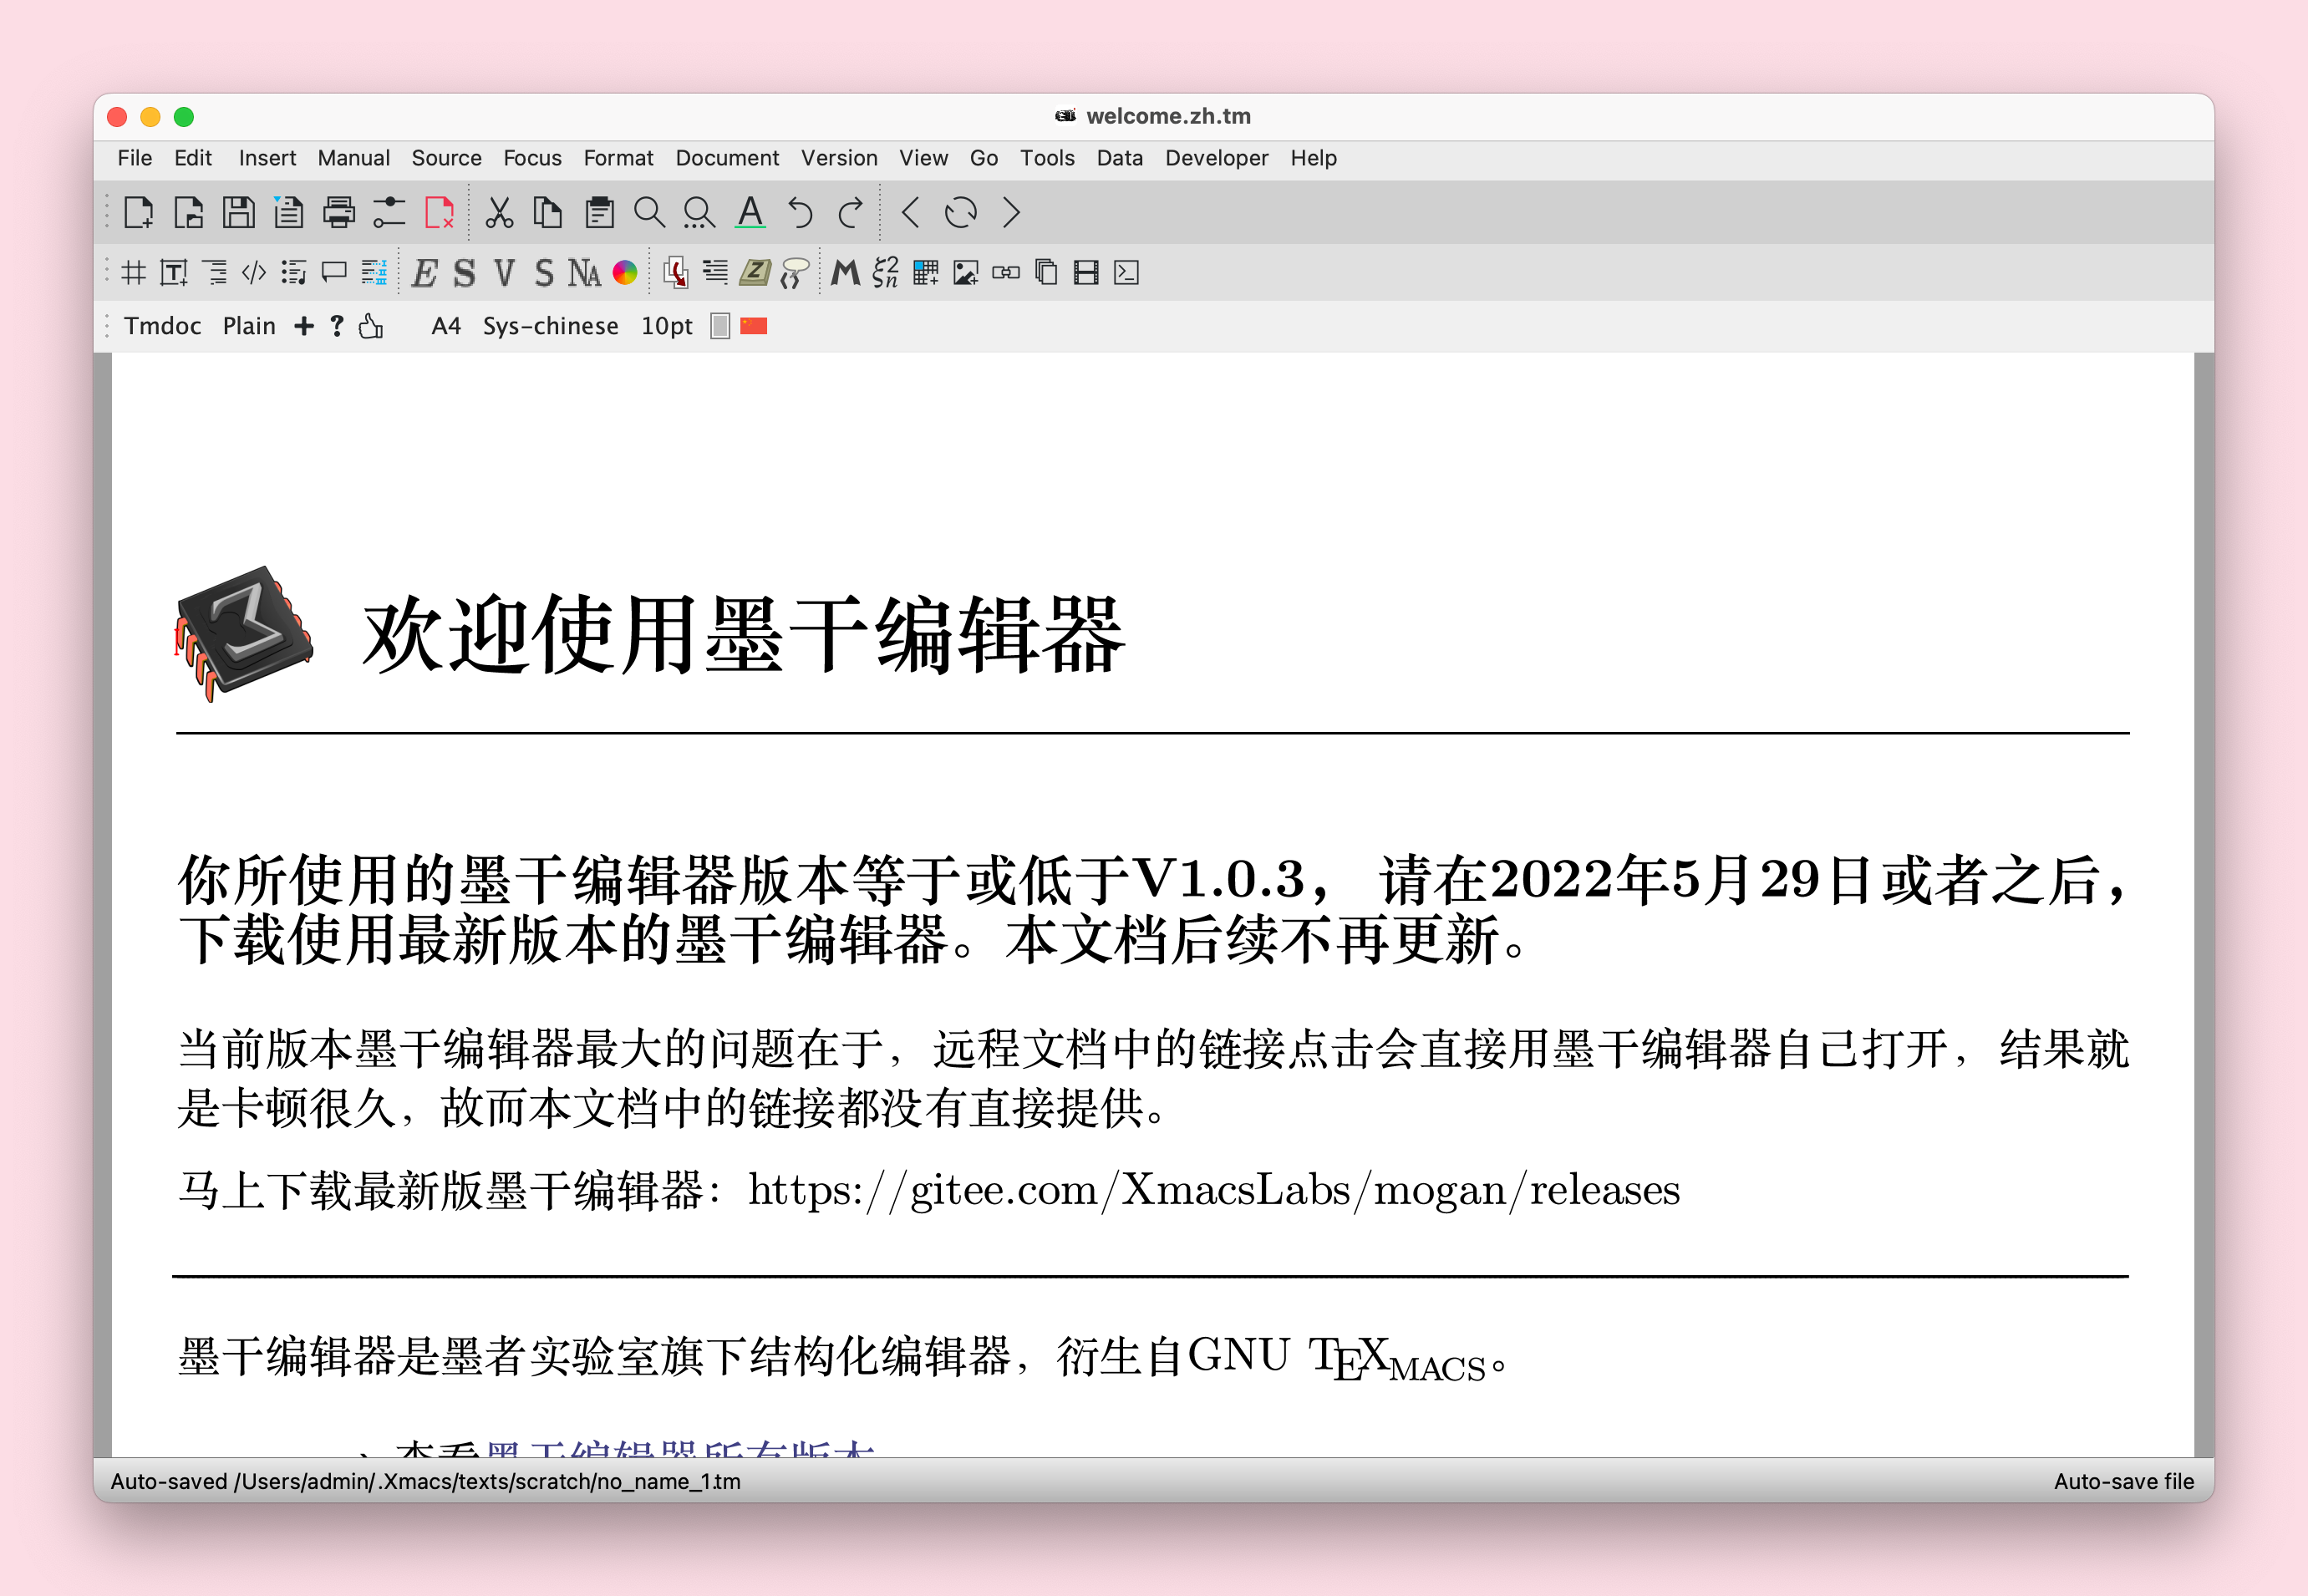Open the Sys-chinese font dropdown
2308x1596 pixels.
[550, 326]
